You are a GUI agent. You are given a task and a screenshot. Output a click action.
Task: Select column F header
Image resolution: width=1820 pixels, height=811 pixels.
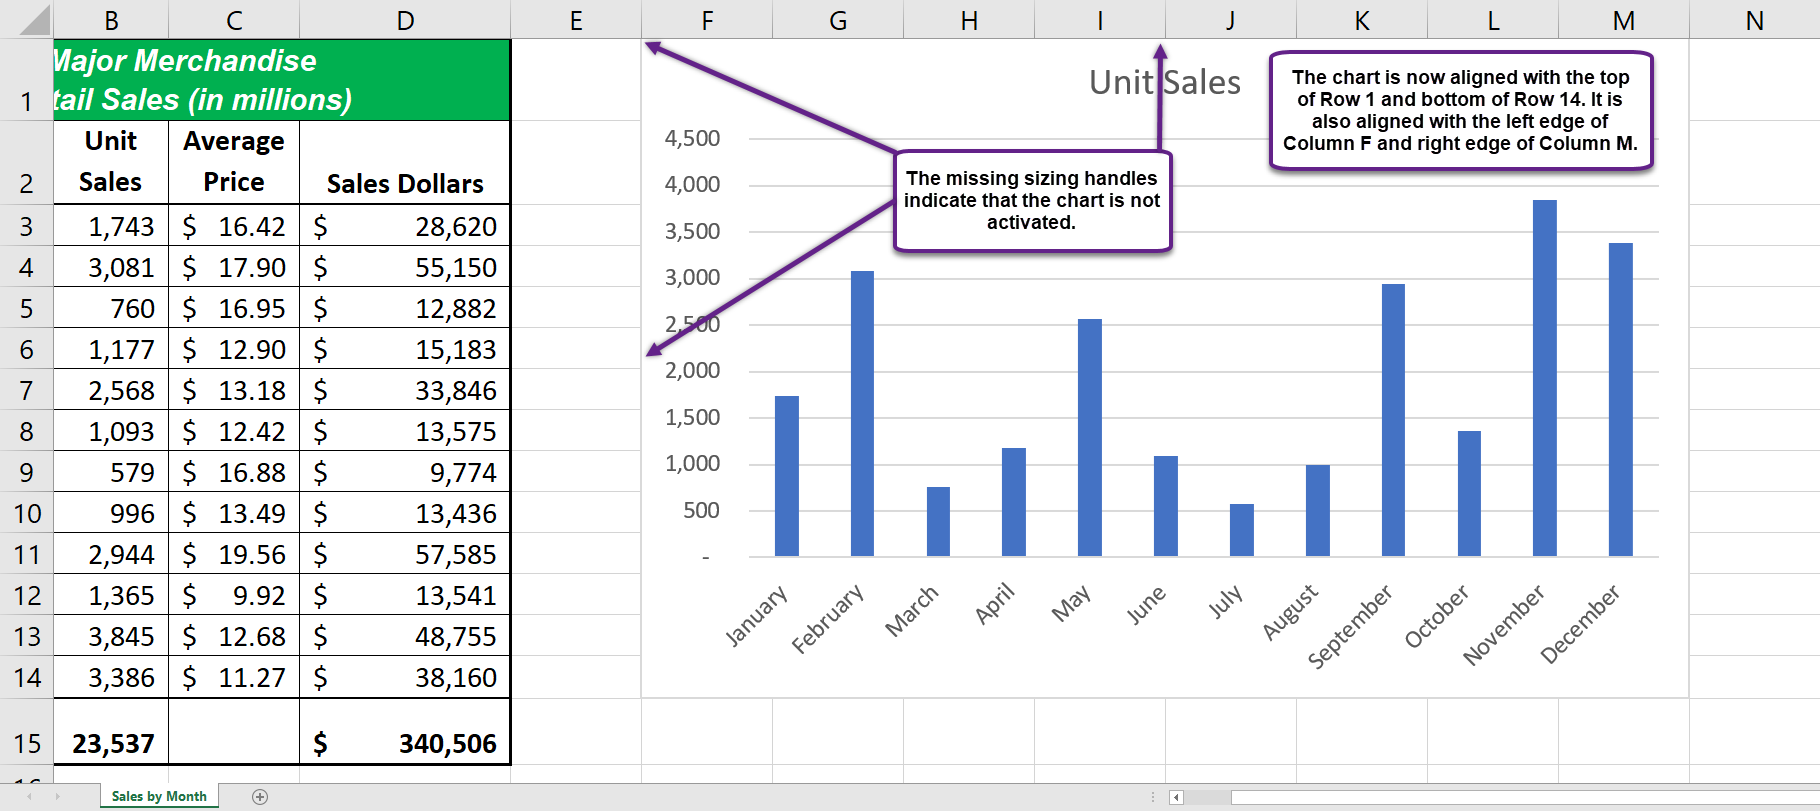pyautogui.click(x=707, y=20)
